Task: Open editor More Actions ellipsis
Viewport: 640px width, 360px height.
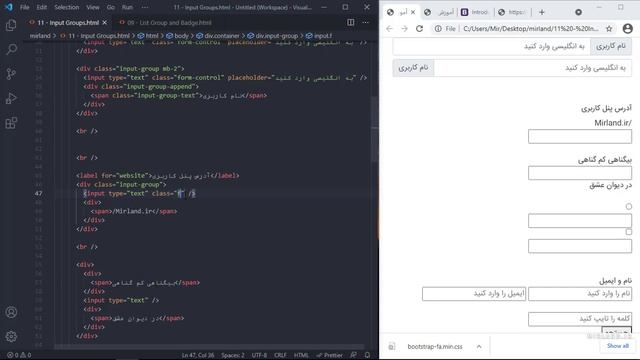Action: (x=366, y=22)
